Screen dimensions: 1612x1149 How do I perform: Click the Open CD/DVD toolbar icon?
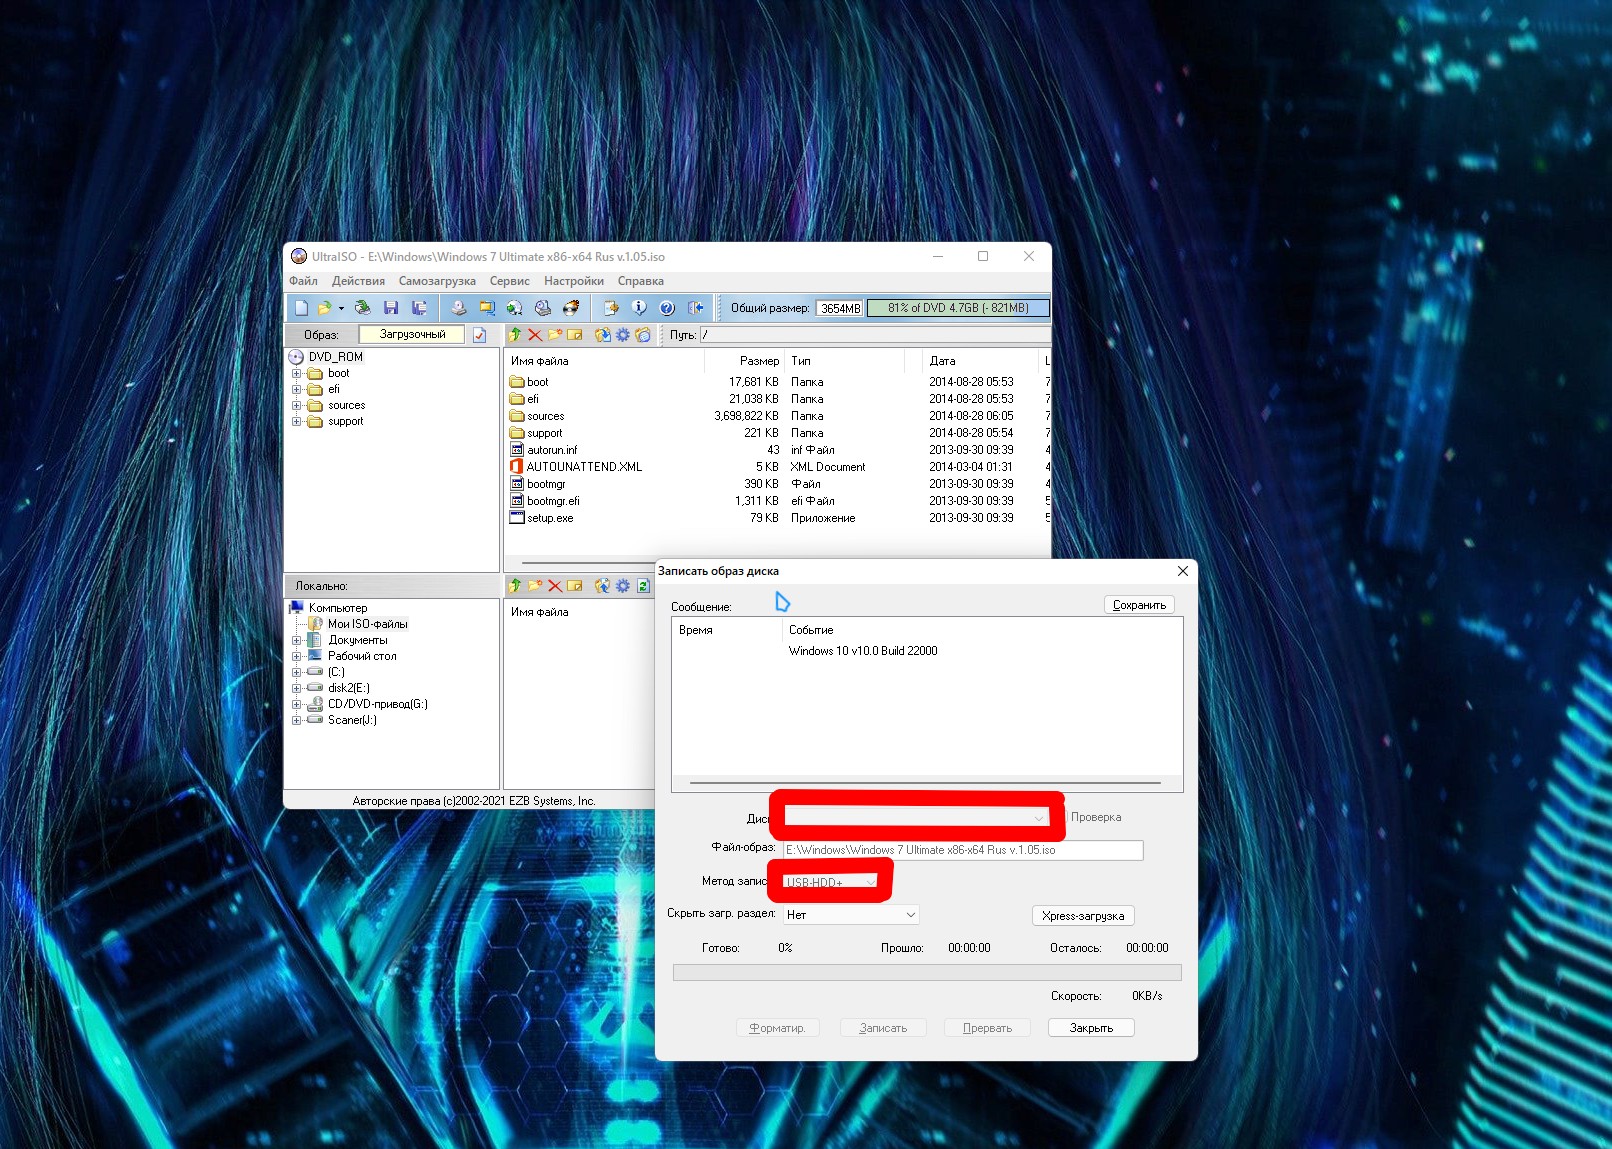pyautogui.click(x=362, y=308)
